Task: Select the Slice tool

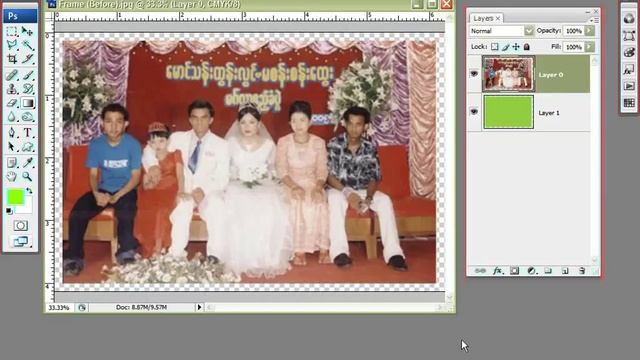Action: coord(27,59)
